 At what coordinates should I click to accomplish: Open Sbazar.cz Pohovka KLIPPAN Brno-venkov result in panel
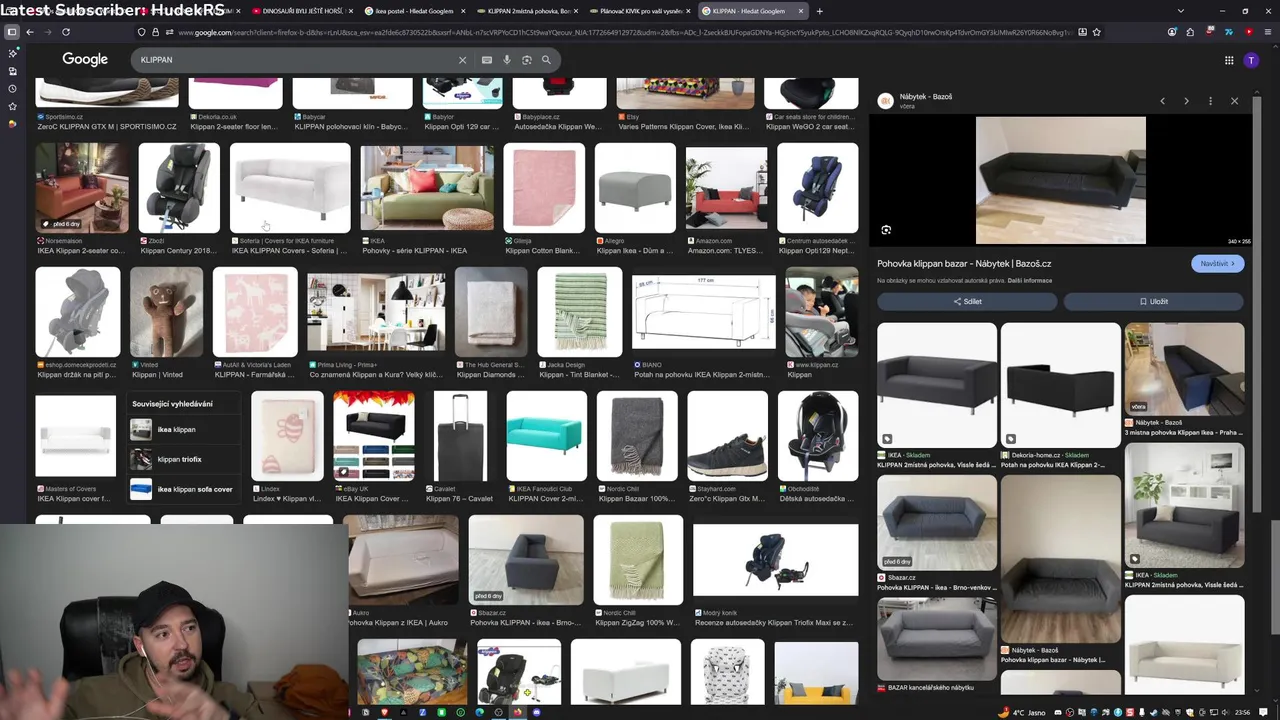pos(936,522)
